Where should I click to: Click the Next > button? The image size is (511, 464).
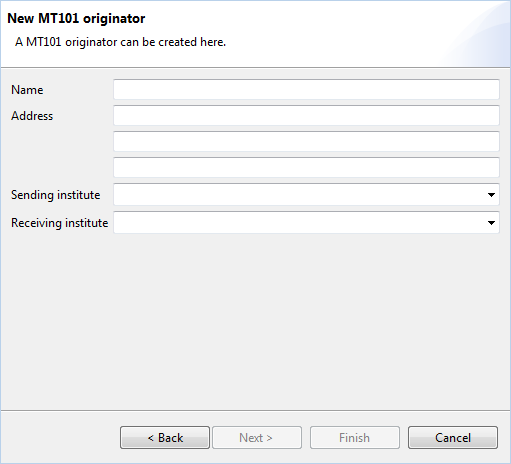[x=257, y=437]
